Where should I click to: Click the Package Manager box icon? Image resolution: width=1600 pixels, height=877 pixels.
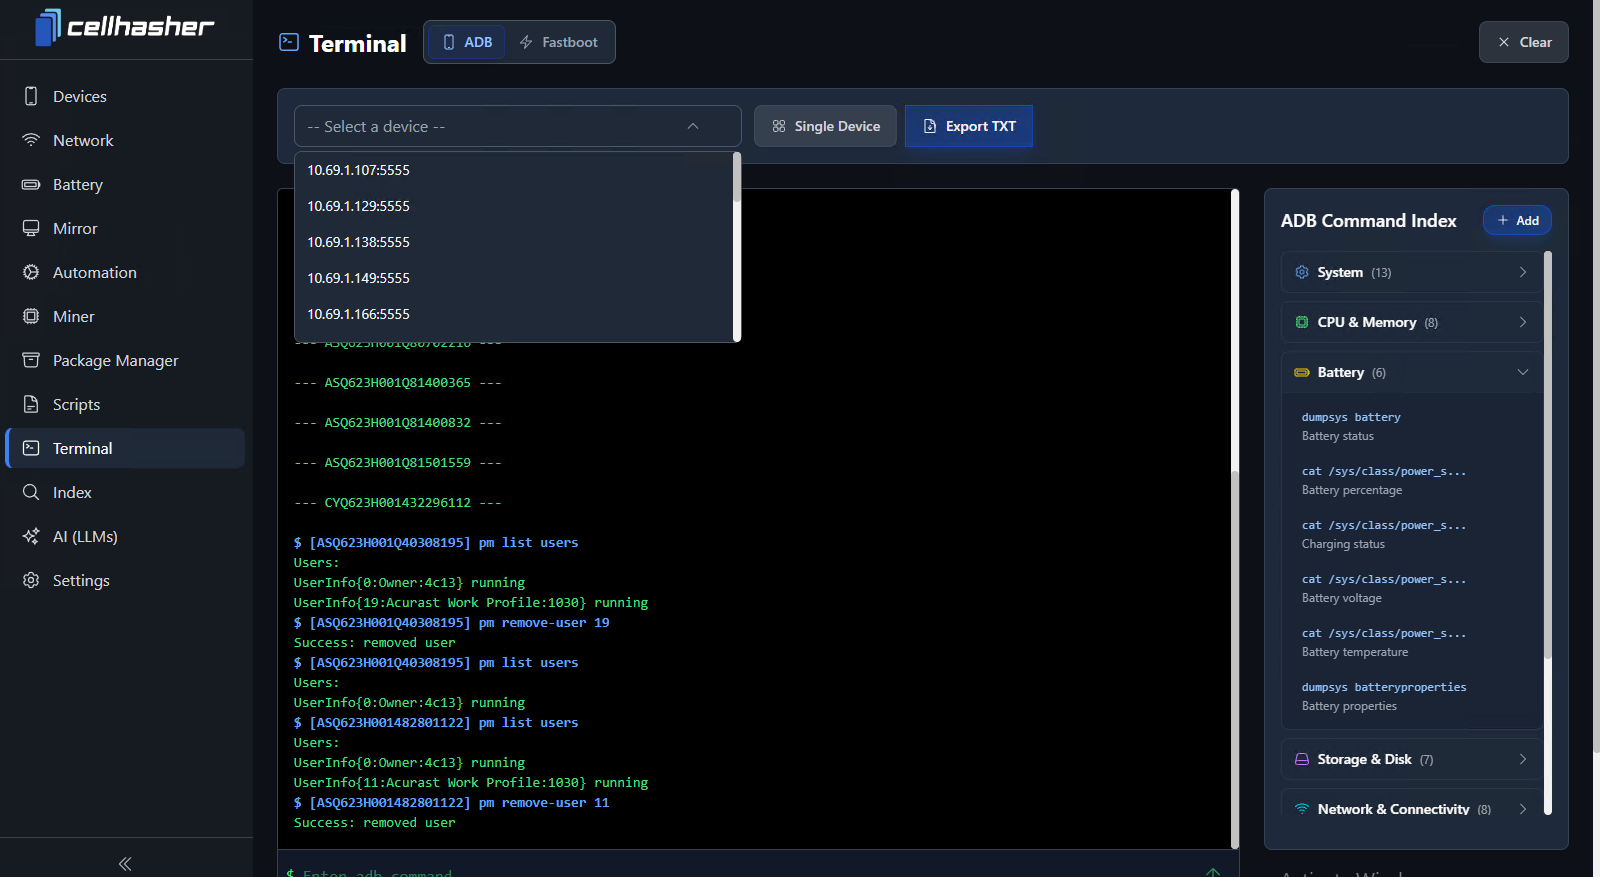point(31,360)
